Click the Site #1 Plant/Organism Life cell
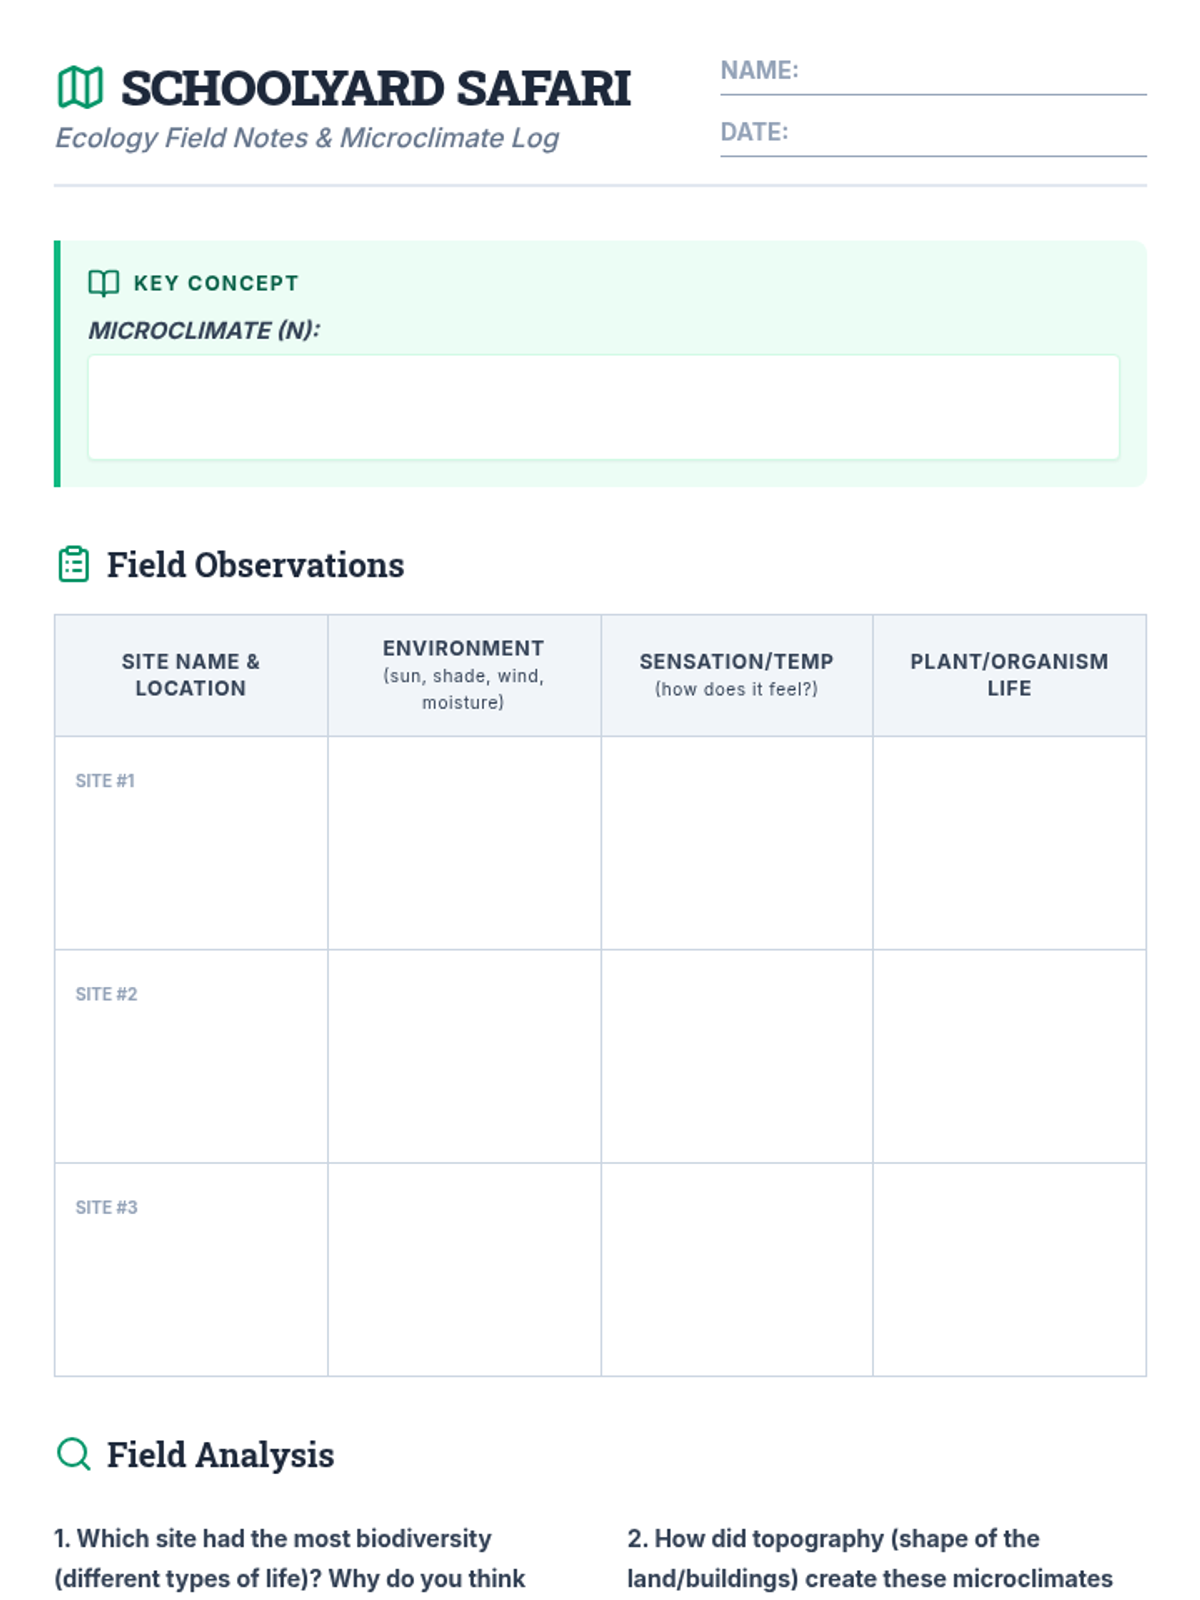The height and width of the screenshot is (1600, 1200). 1009,843
